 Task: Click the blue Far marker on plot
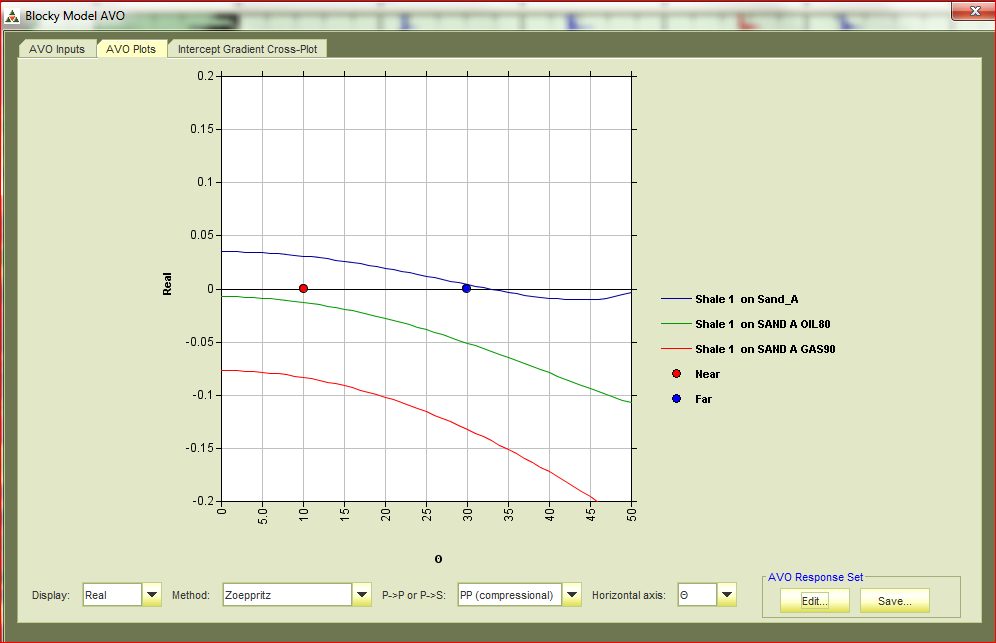pos(466,288)
